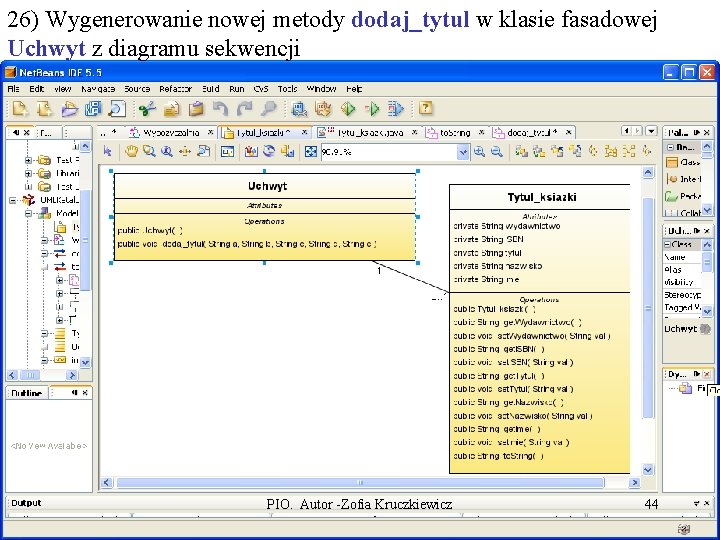Click the Build Main Project icon

tap(299, 109)
